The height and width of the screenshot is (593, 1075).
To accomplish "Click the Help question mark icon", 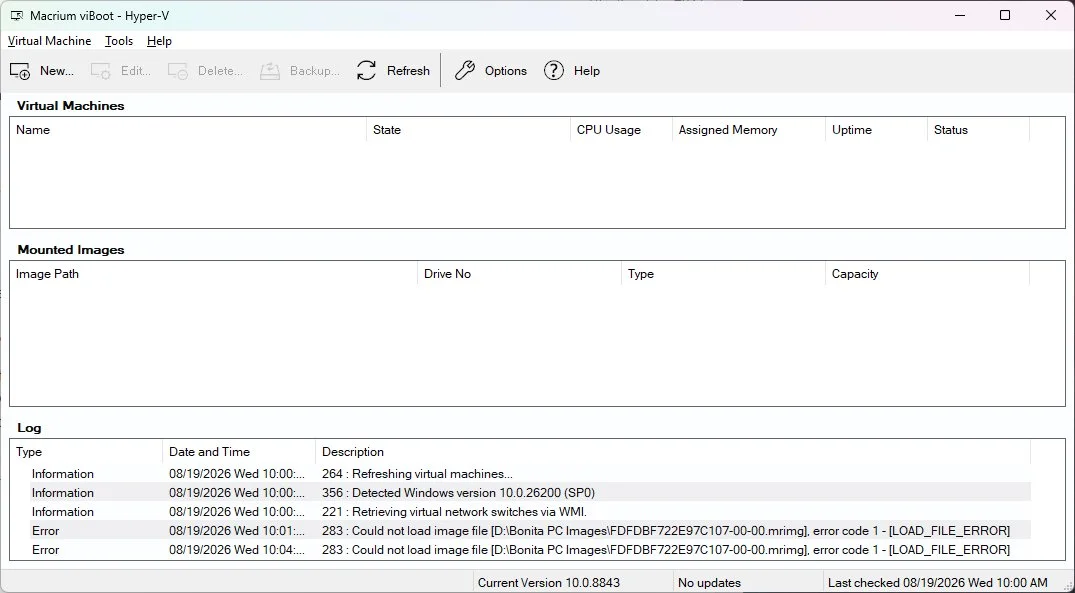I will [x=554, y=71].
